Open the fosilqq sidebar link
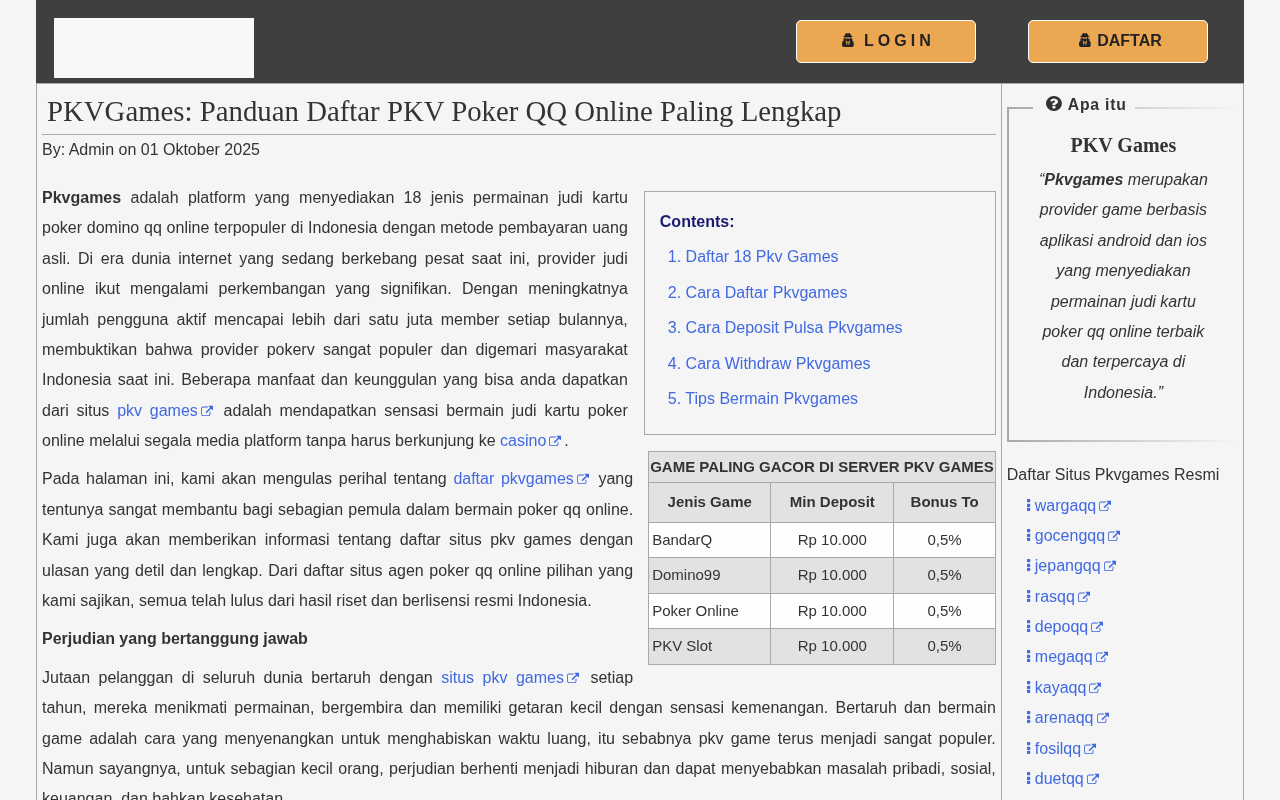 1058,748
